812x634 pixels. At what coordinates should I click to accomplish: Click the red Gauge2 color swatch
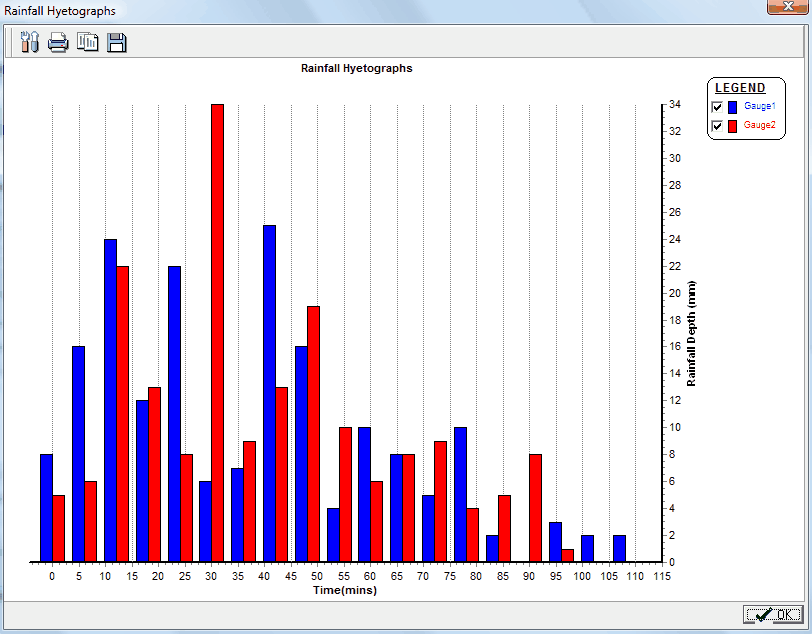[733, 126]
